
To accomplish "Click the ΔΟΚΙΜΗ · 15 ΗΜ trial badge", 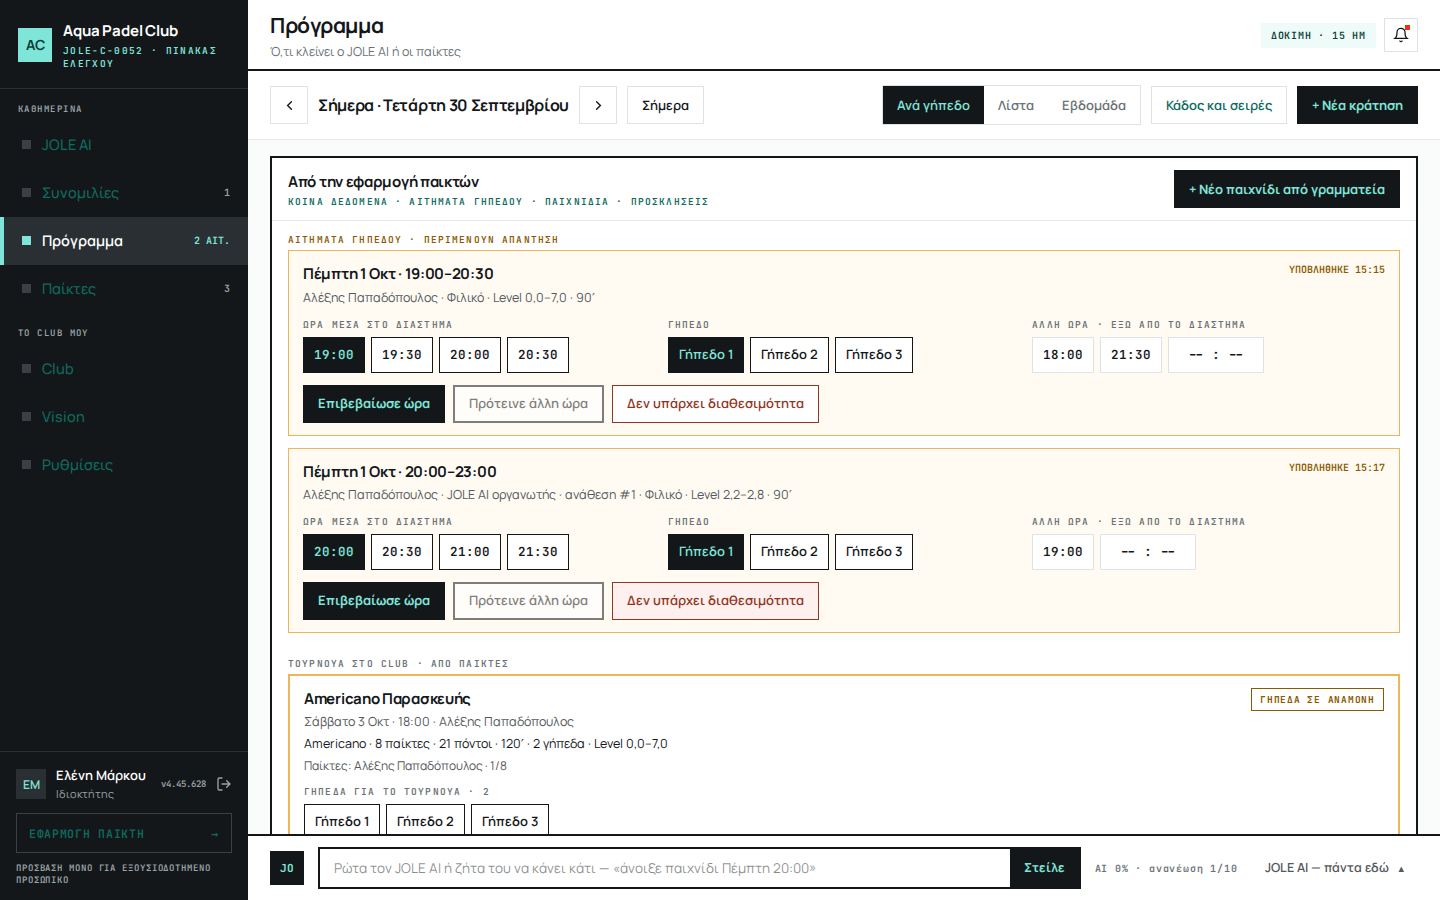I will [1318, 35].
